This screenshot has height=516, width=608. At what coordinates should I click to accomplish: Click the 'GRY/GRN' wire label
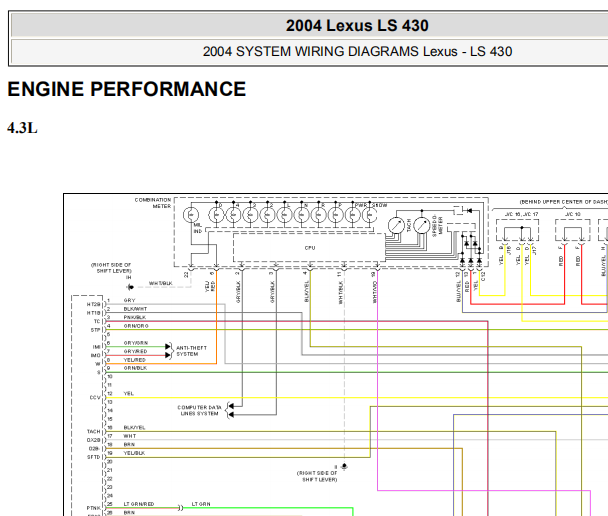click(136, 343)
